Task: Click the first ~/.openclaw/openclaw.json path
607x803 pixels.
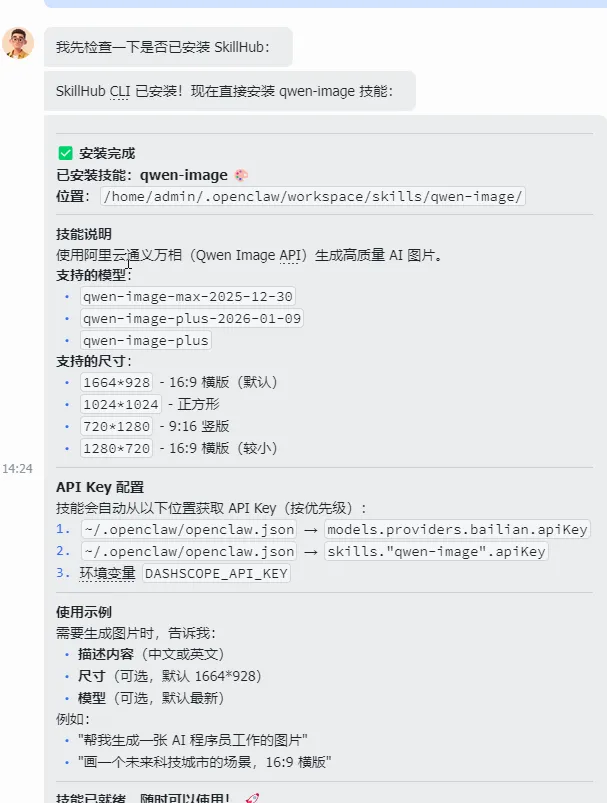Action: coord(188,530)
